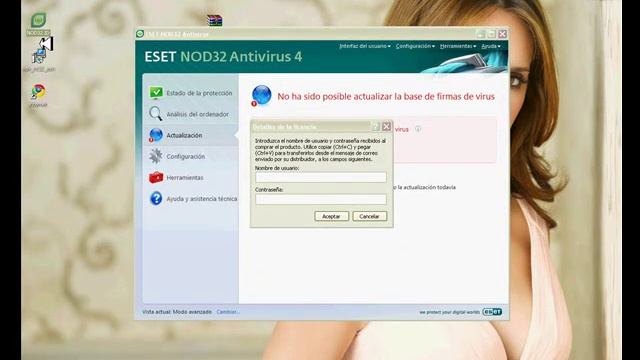This screenshot has width=640, height=360.
Task: Click the Cancelar button
Action: click(x=369, y=216)
